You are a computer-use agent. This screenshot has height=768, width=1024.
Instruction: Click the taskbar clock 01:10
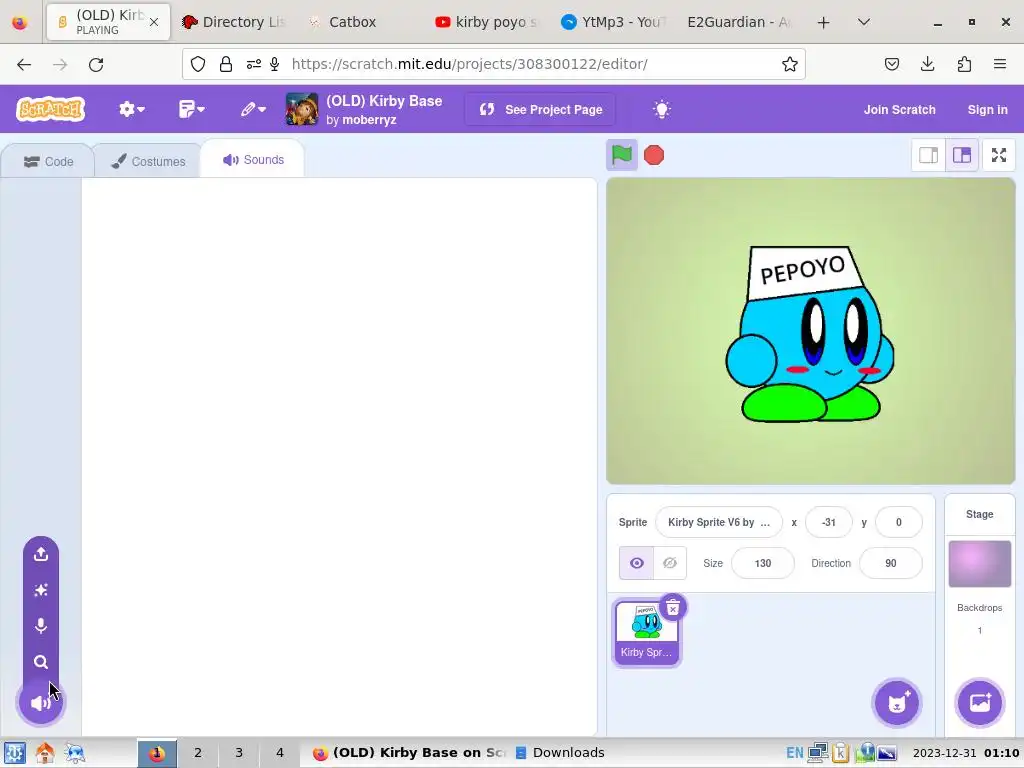(1002, 753)
